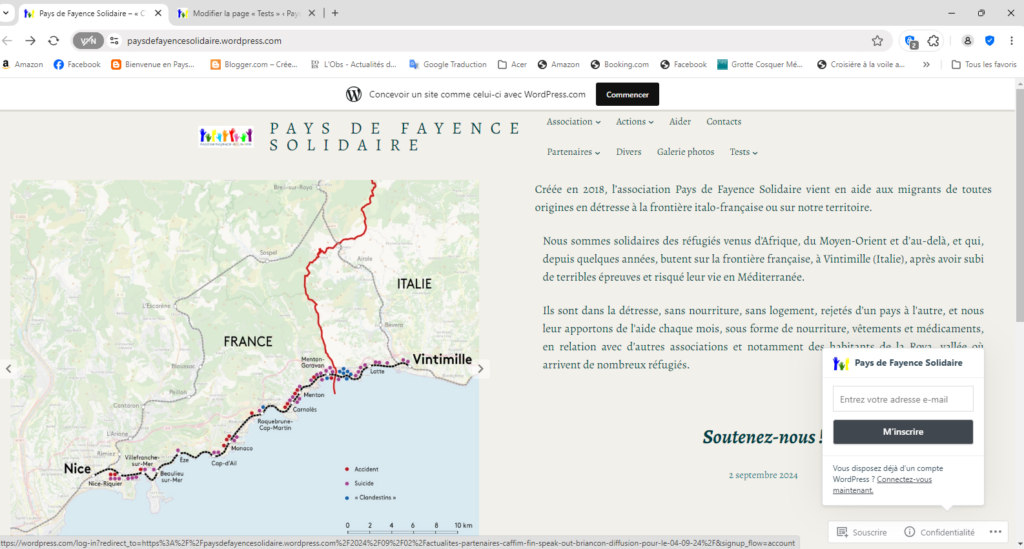This screenshot has height=549, width=1024.
Task: Open the browser extensions puzzle icon
Action: [933, 41]
